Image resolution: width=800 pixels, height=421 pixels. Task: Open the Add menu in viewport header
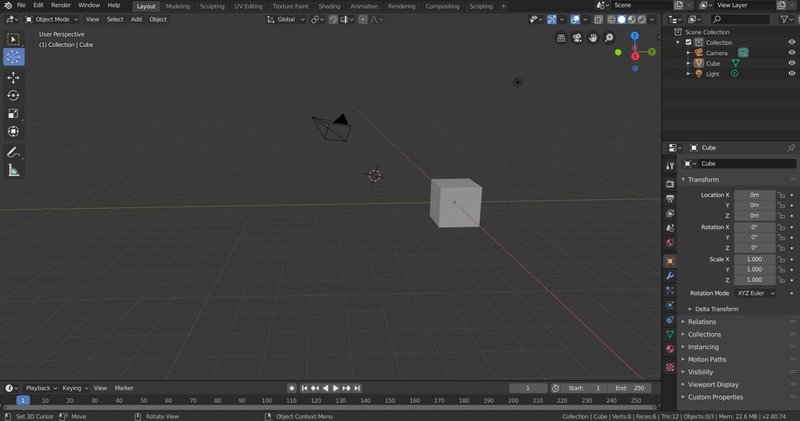click(136, 19)
